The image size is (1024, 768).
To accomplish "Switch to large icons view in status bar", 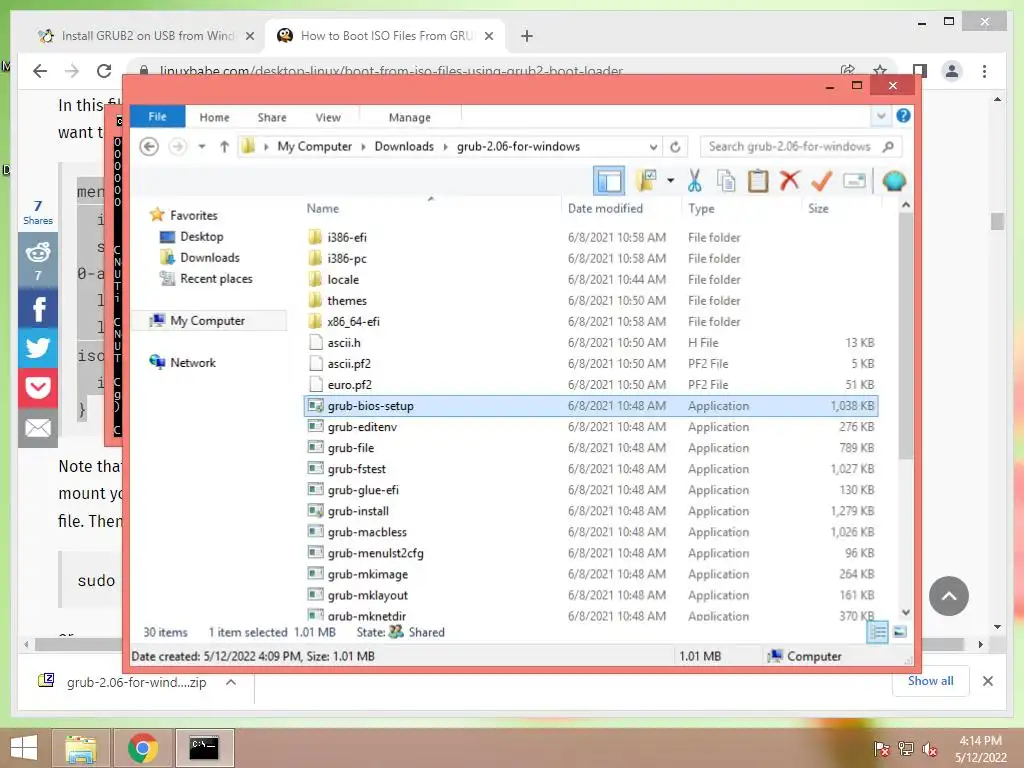I will tap(899, 632).
